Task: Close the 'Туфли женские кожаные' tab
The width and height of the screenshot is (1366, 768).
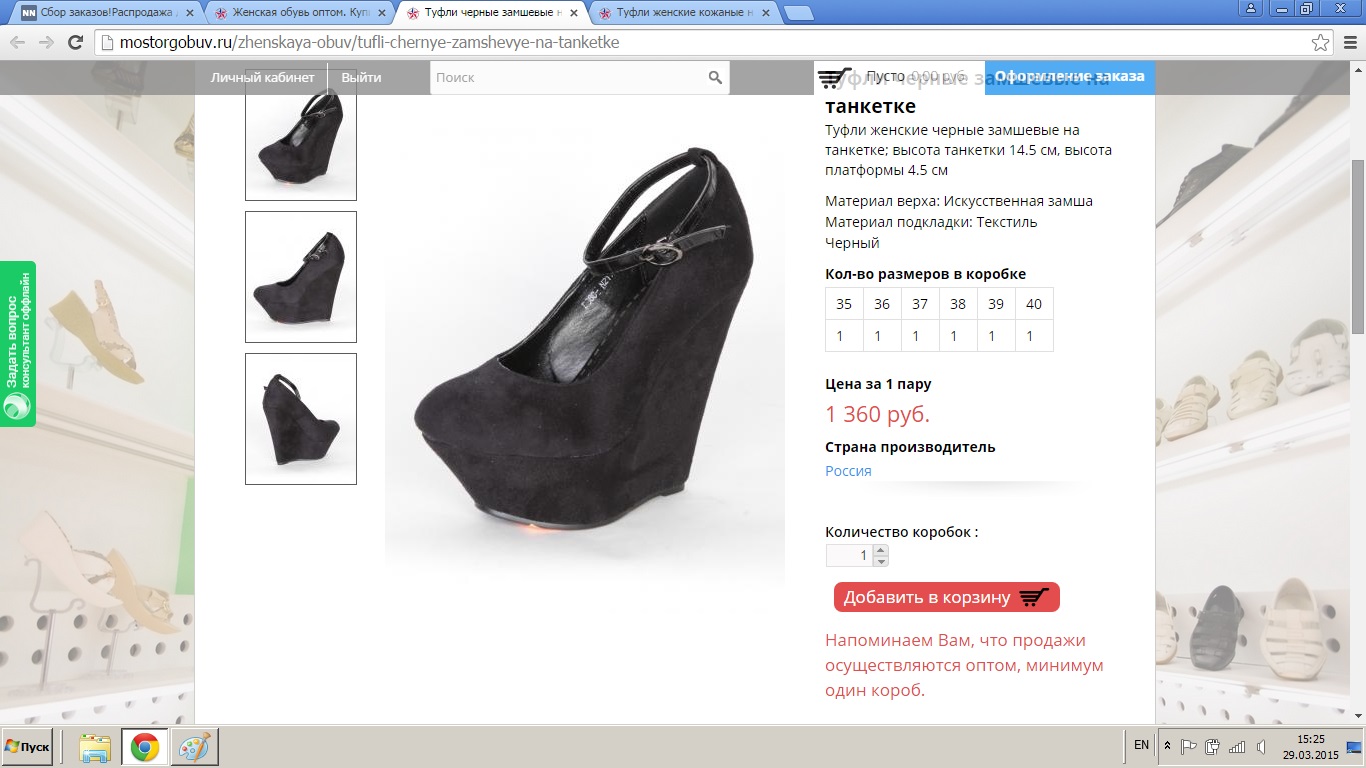Action: coord(767,13)
